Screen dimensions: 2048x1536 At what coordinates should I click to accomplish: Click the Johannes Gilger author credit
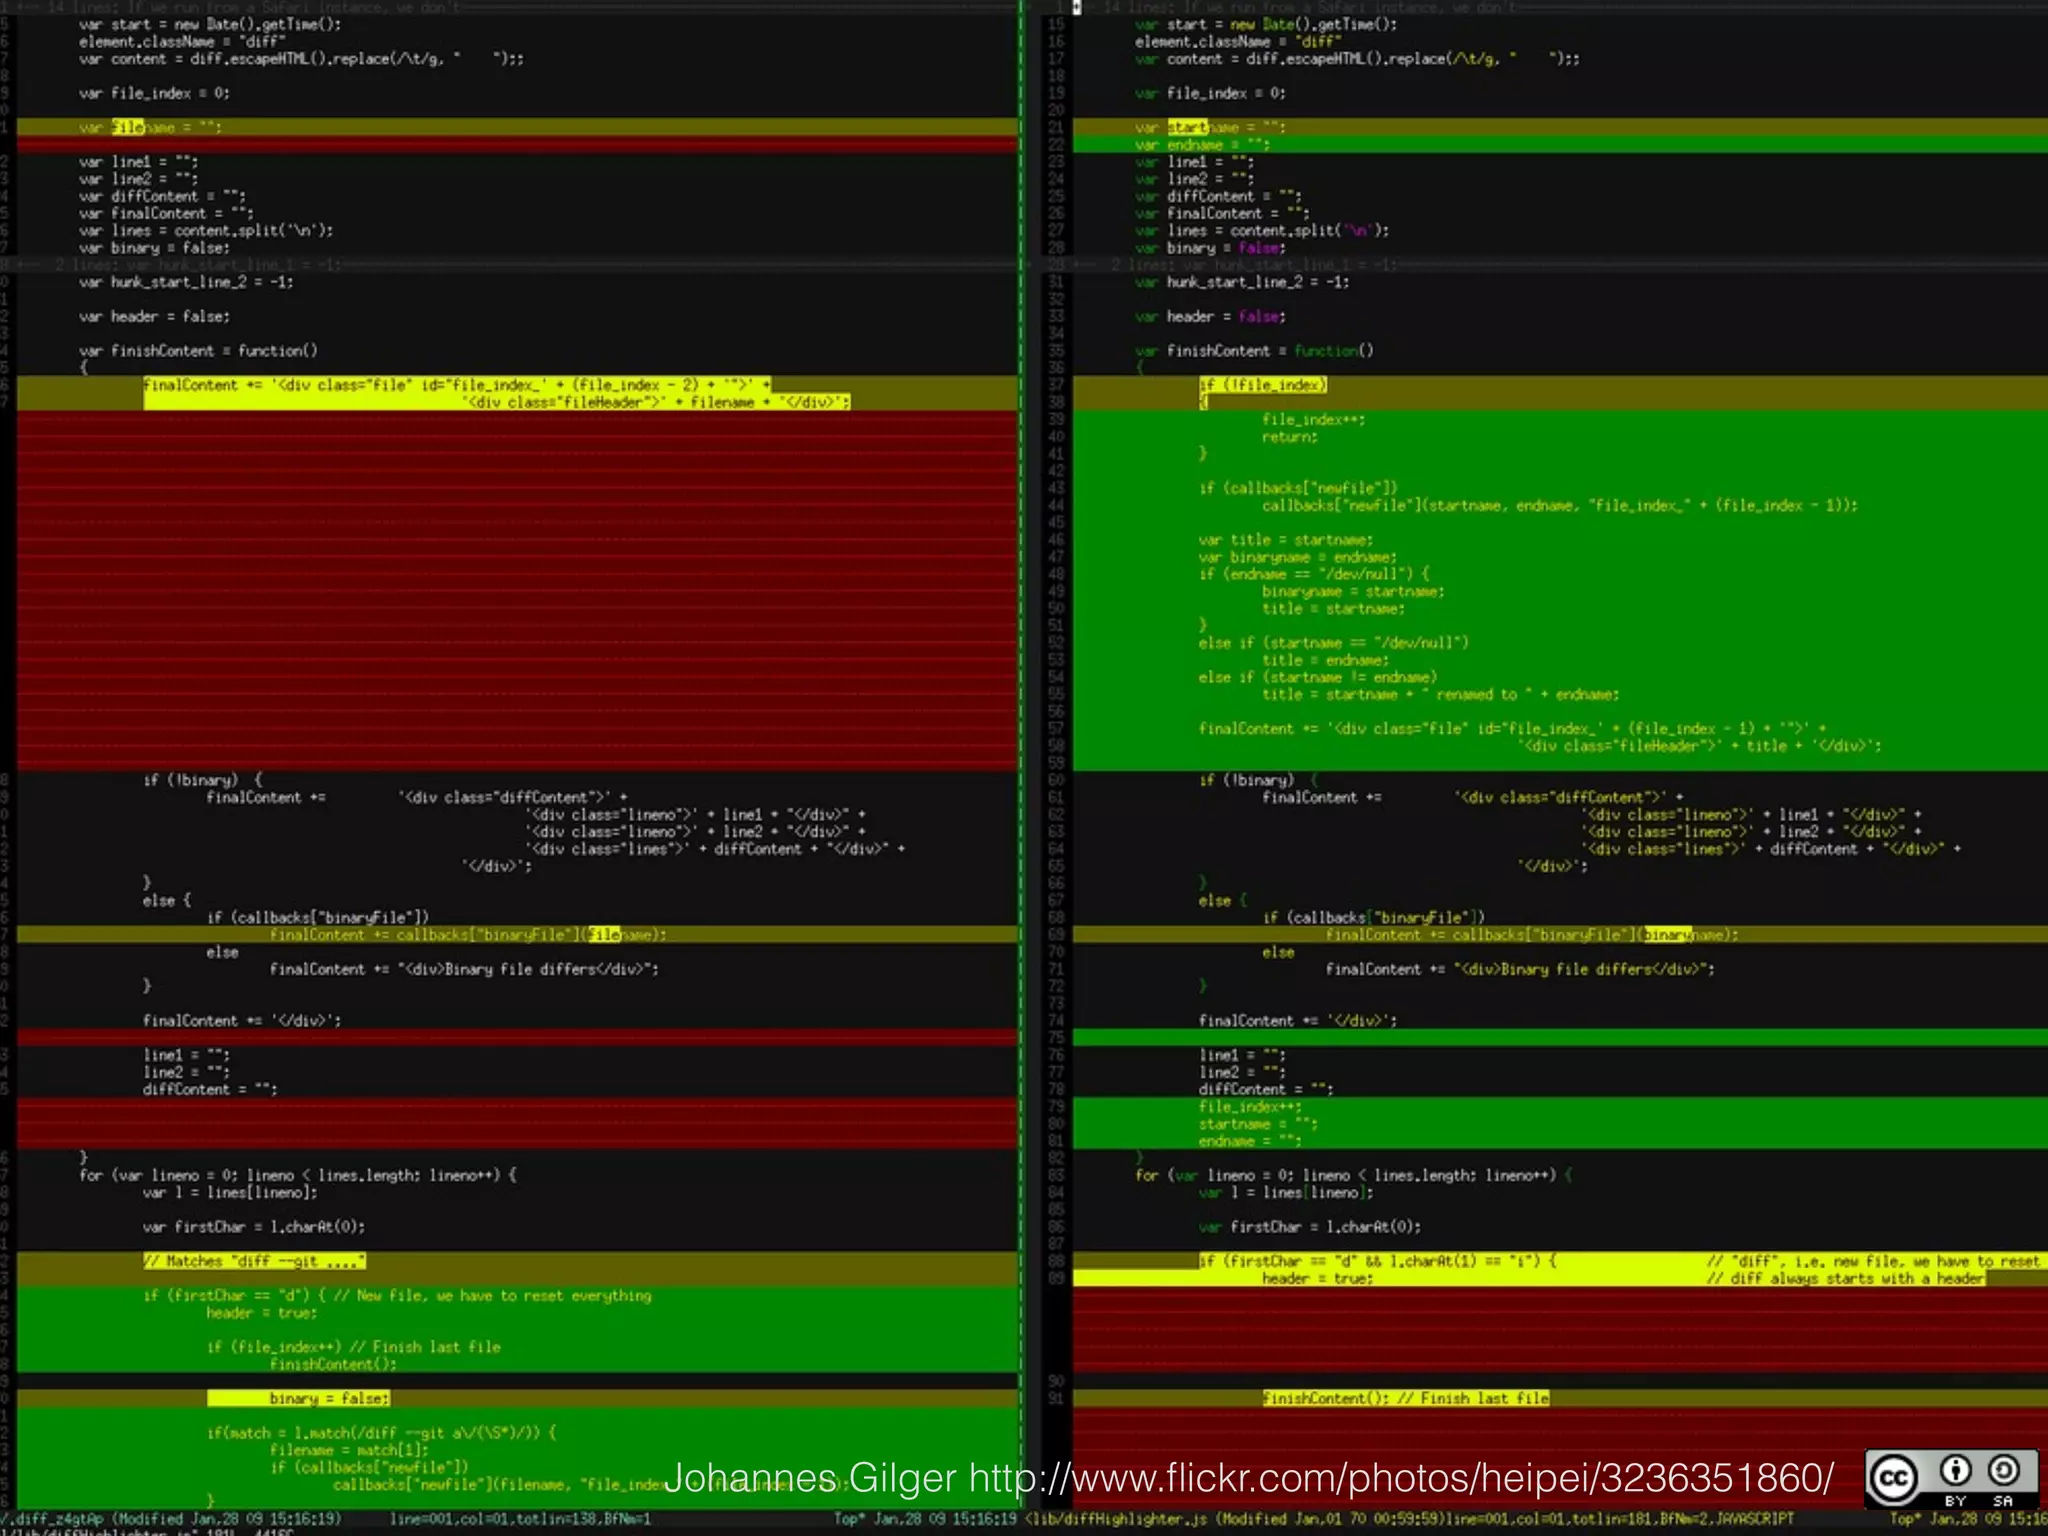(810, 1478)
